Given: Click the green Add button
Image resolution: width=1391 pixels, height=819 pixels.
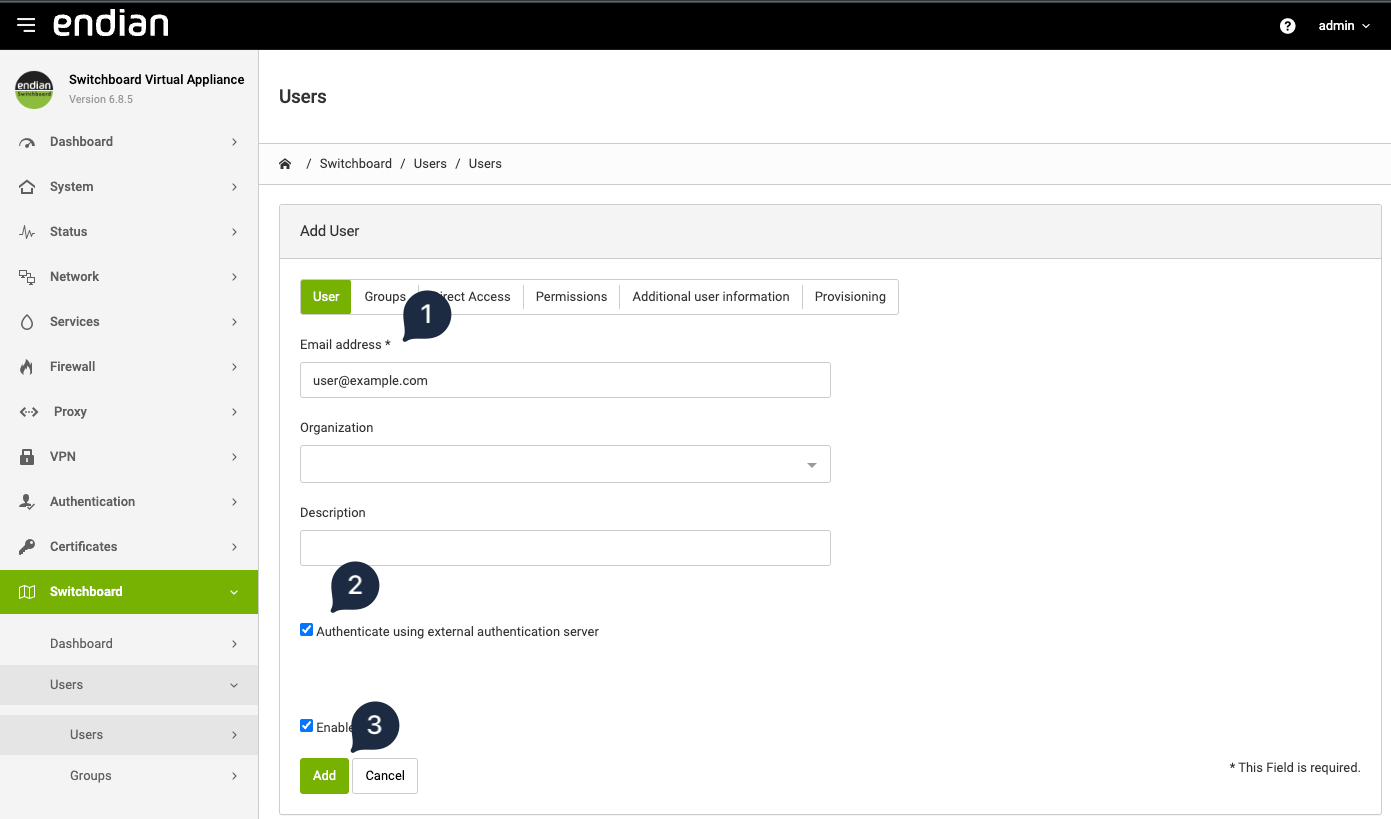Looking at the screenshot, I should (324, 776).
